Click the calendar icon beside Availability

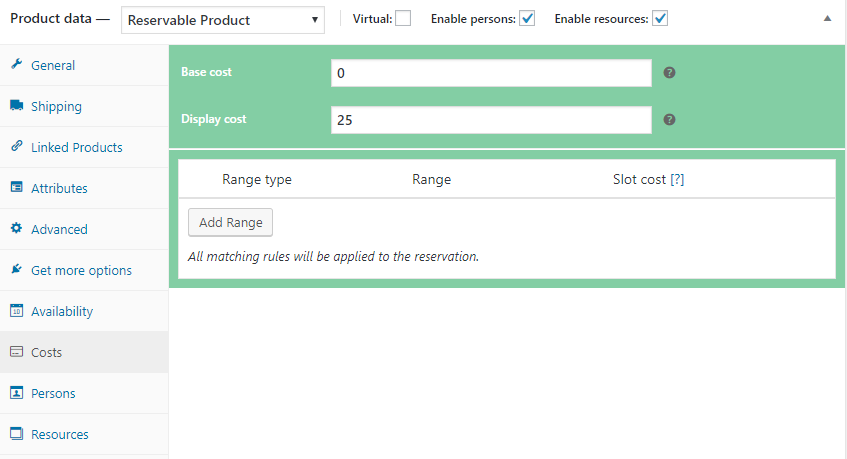(x=16, y=311)
